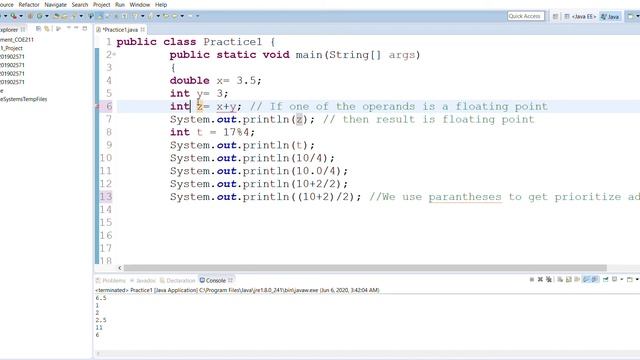Open the Search menu
This screenshot has height=360, width=640.
pos(80,4)
